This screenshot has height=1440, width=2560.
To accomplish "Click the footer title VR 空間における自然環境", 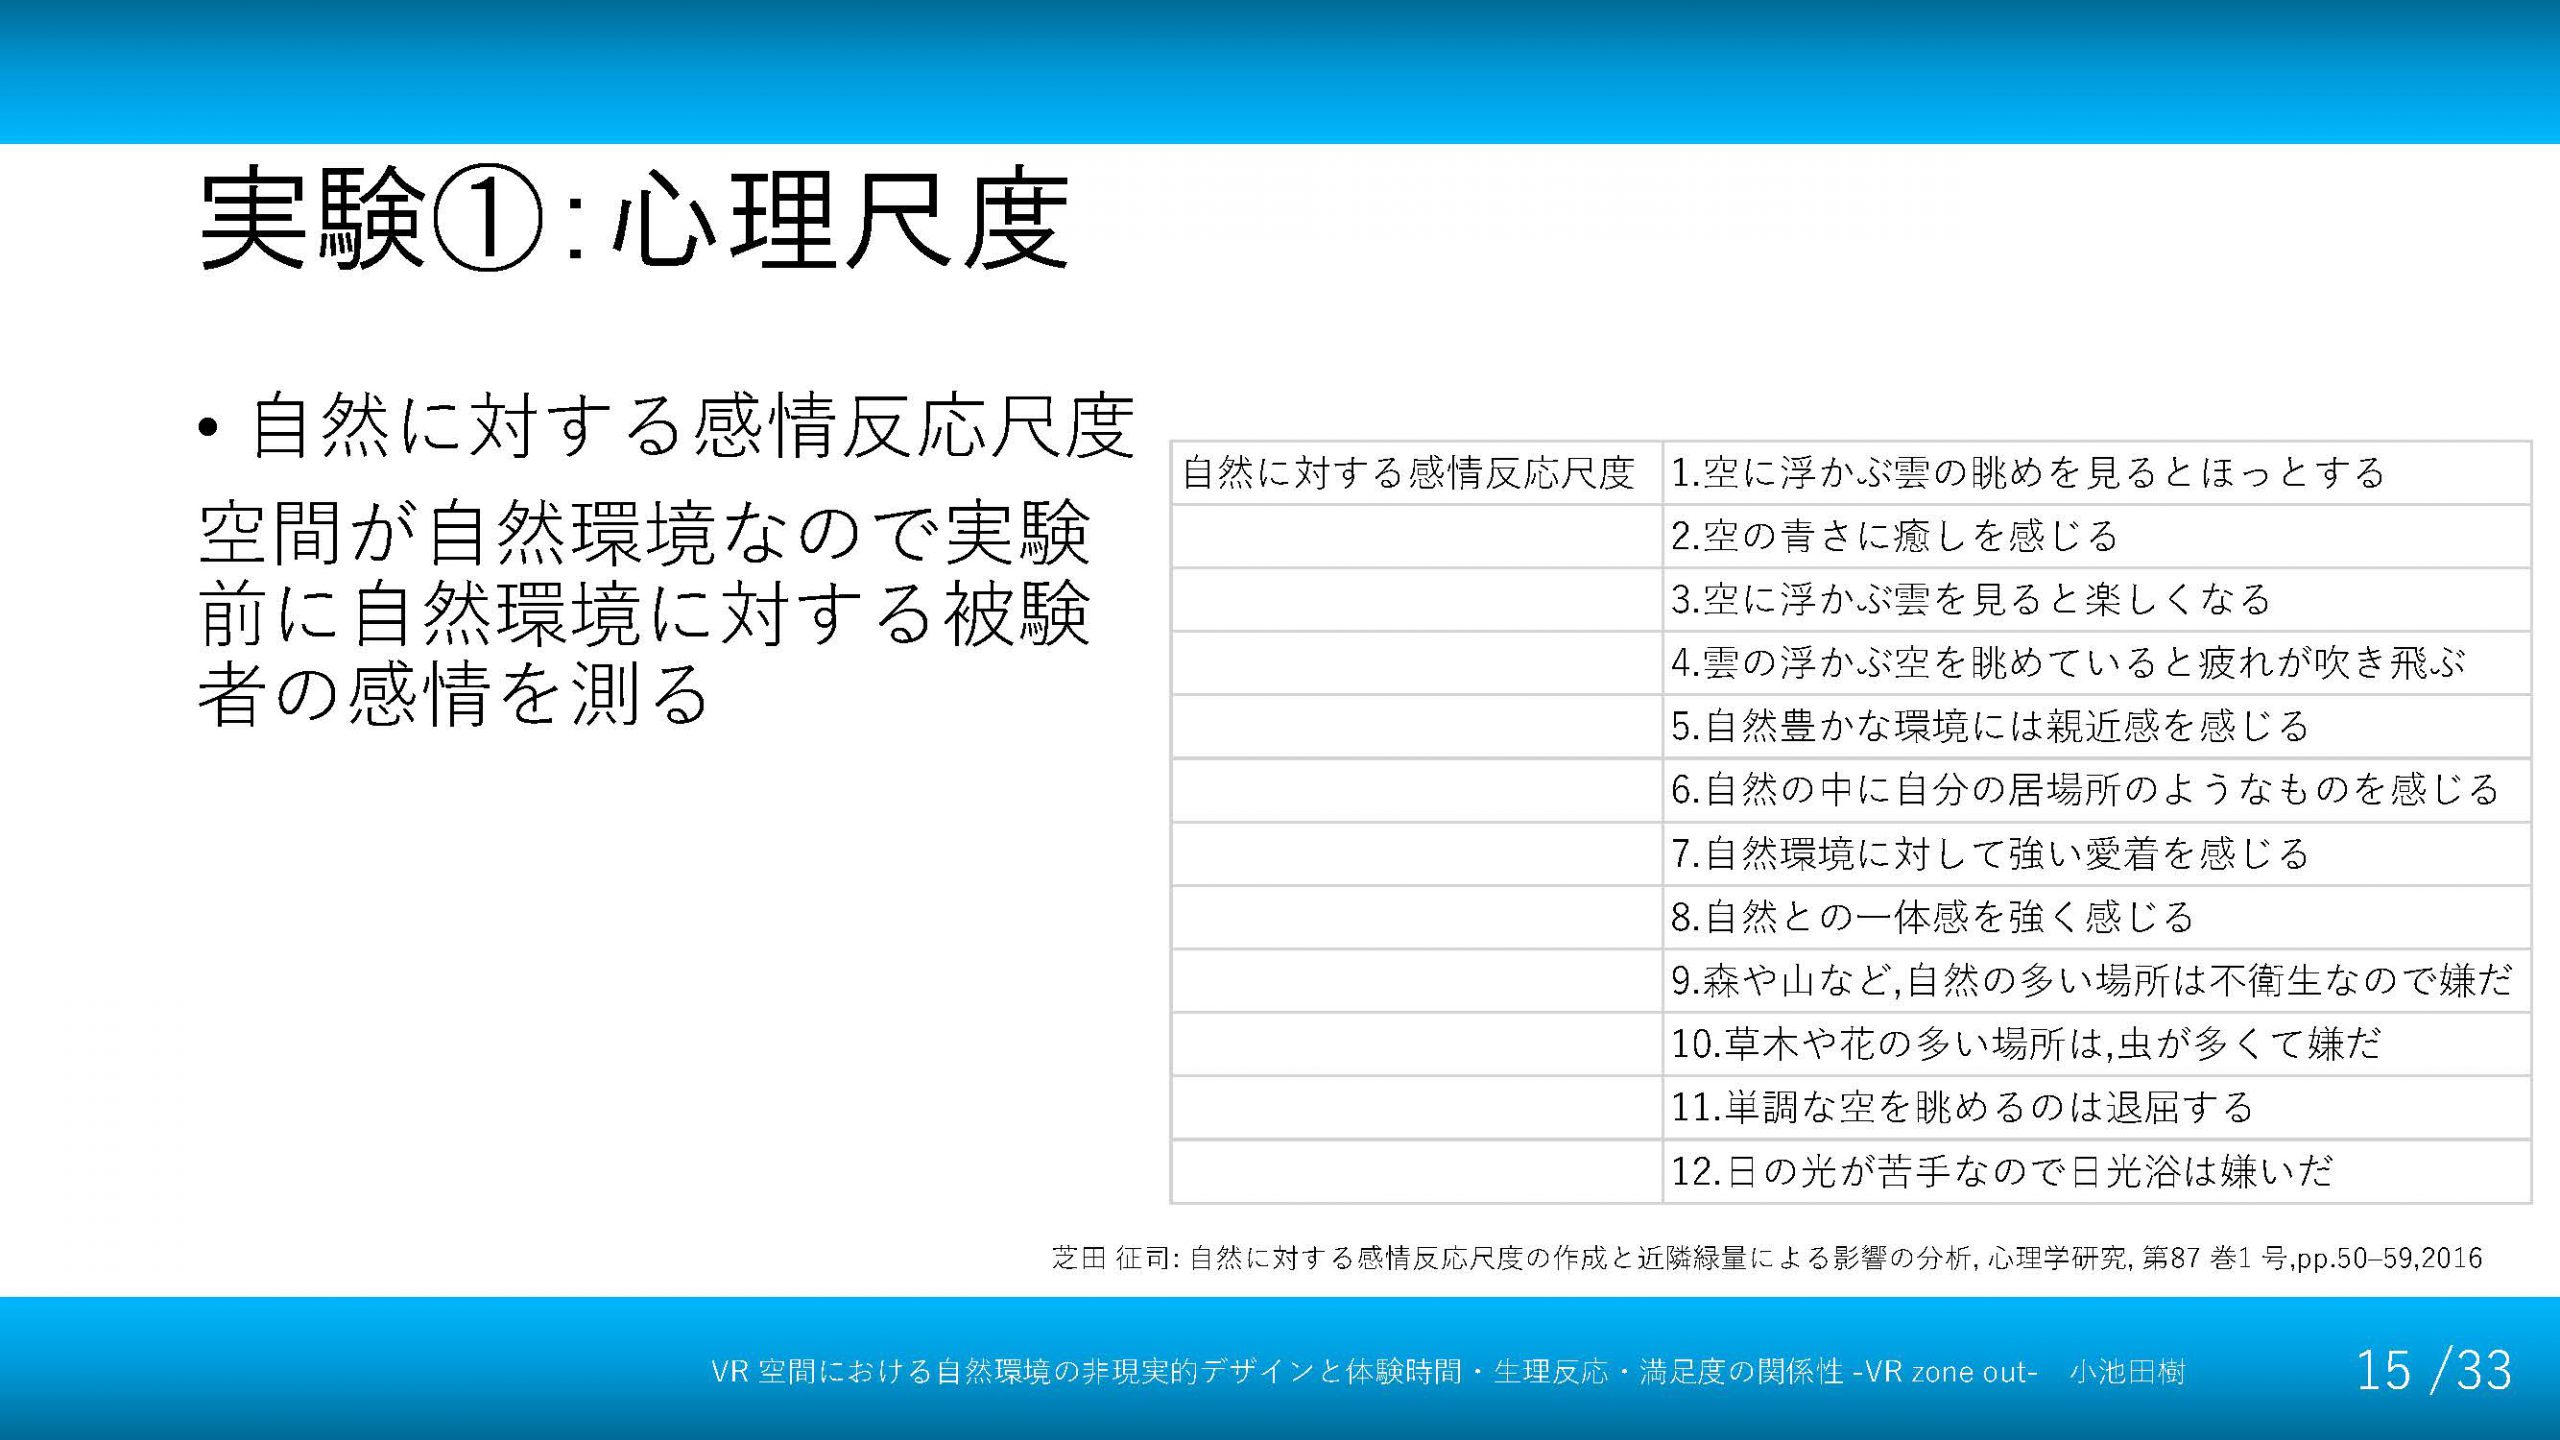I will [1374, 1371].
